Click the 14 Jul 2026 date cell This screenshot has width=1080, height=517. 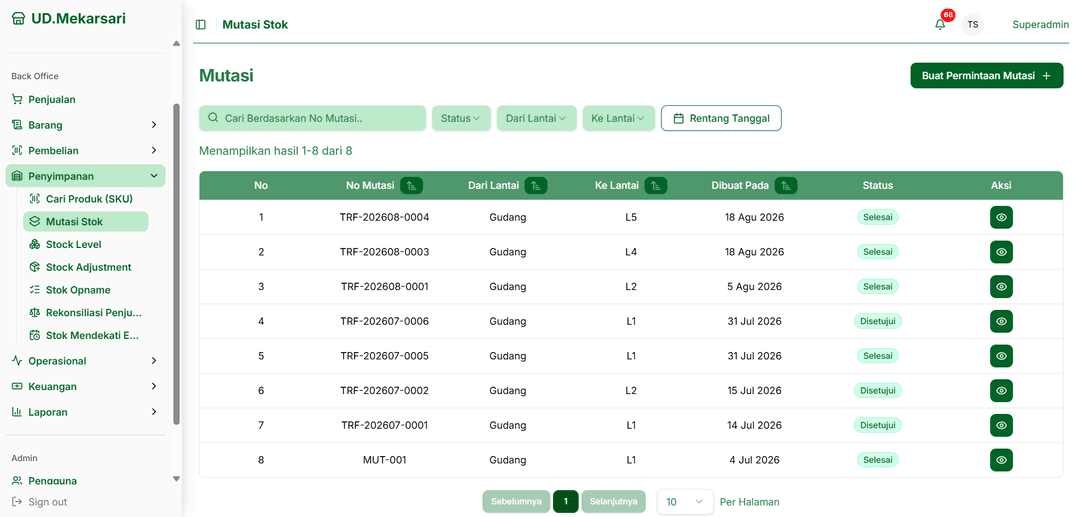click(x=754, y=425)
